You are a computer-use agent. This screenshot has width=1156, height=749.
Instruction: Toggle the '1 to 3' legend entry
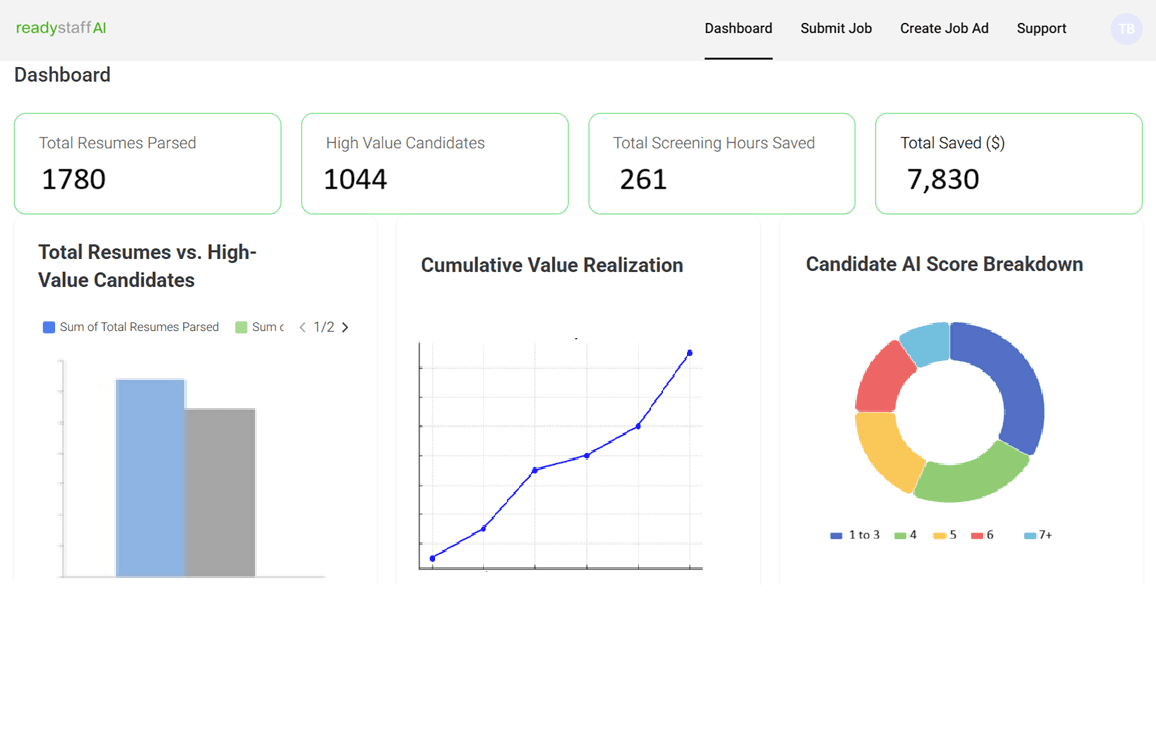pyautogui.click(x=855, y=535)
